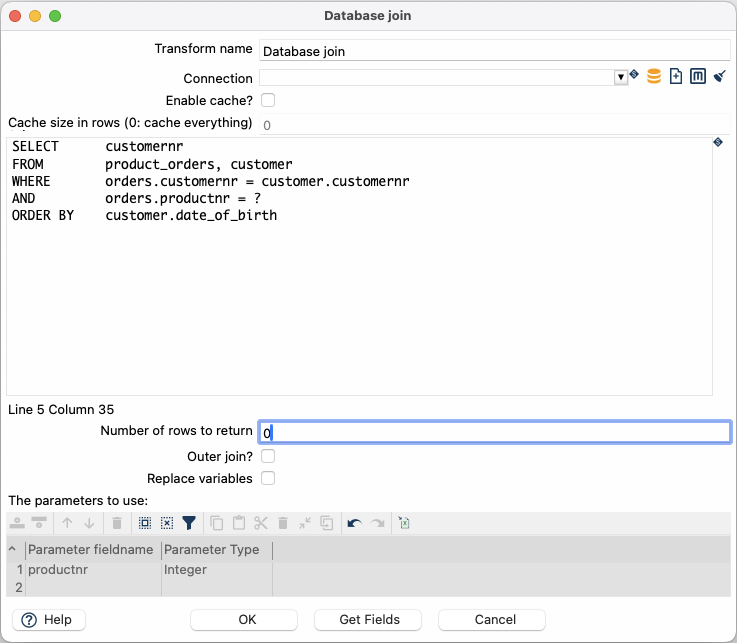Click the select-all rows icon in parameters toolbar
This screenshot has height=643, width=737.
[145, 523]
